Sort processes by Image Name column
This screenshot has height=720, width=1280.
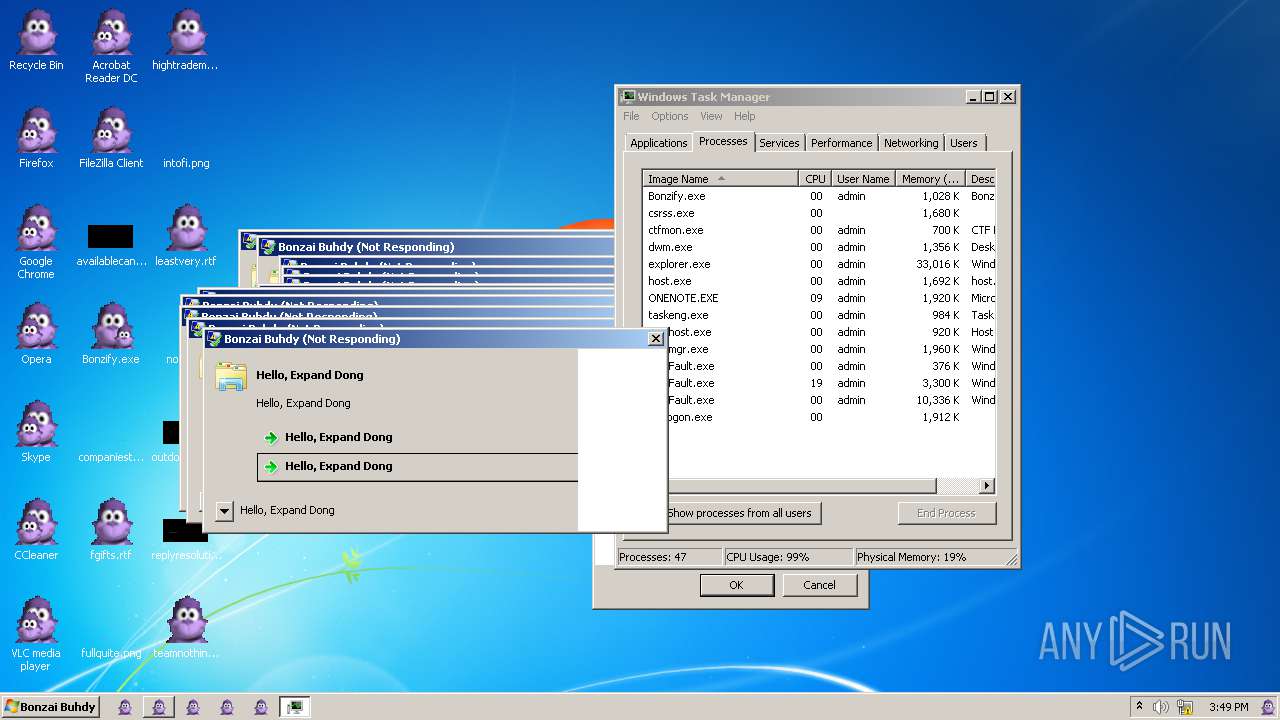point(721,179)
